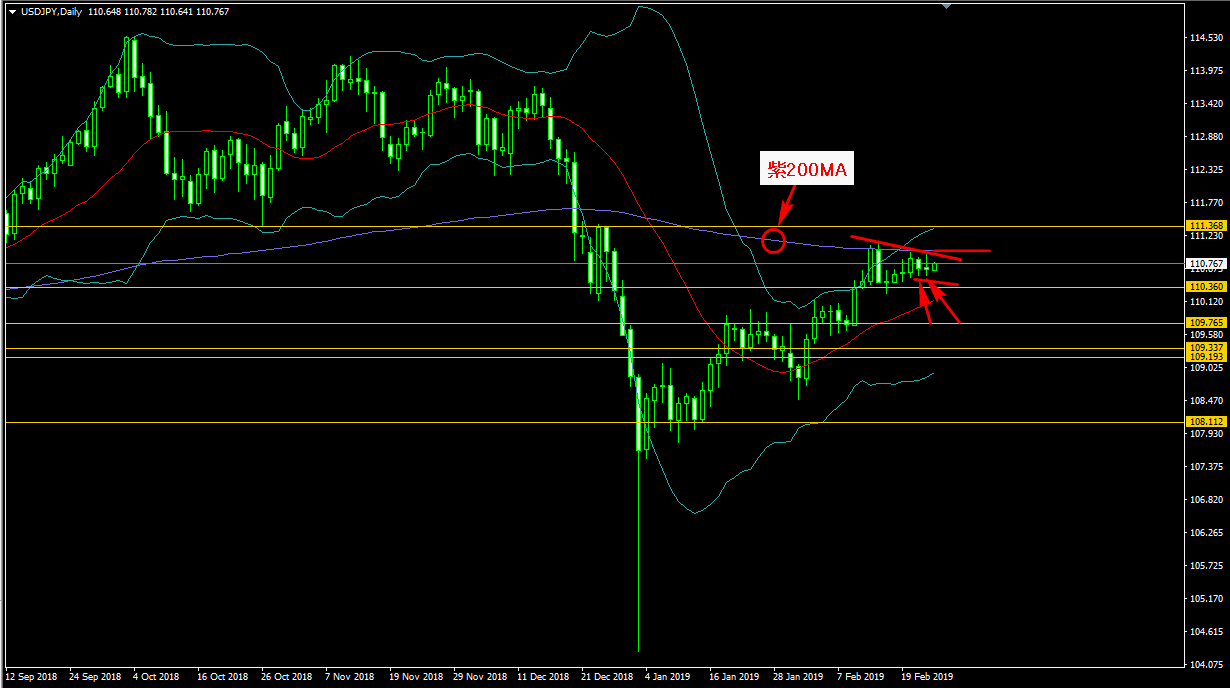This screenshot has height=688, width=1230.
Task: Click the 111.770 price axis value
Action: 1206,203
